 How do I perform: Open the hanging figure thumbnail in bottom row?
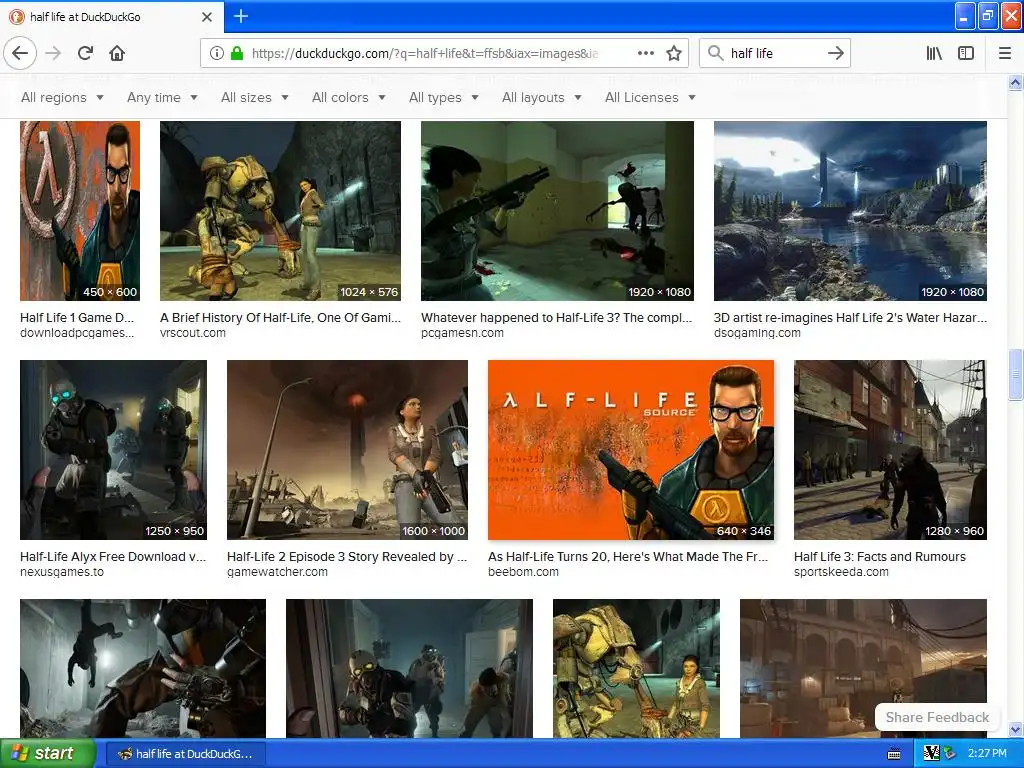143,668
